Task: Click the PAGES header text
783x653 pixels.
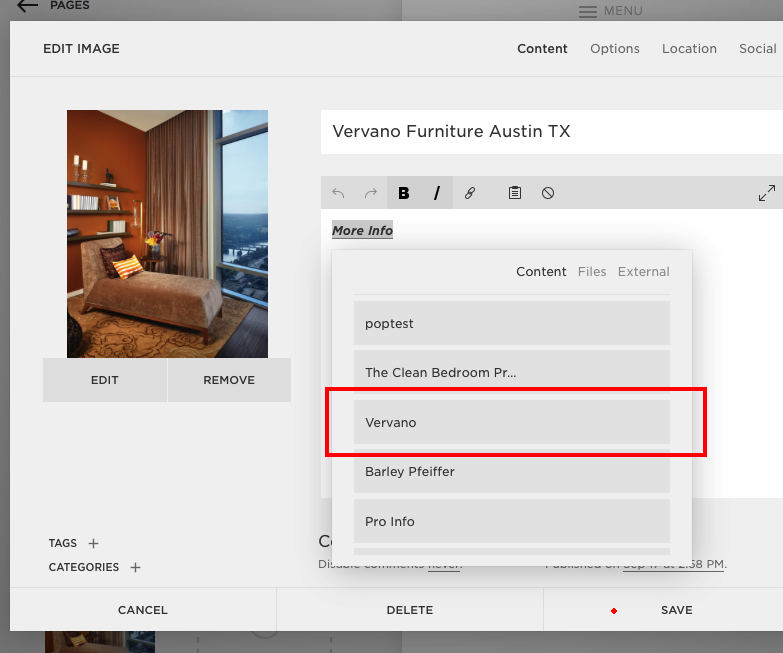Action: click(69, 5)
